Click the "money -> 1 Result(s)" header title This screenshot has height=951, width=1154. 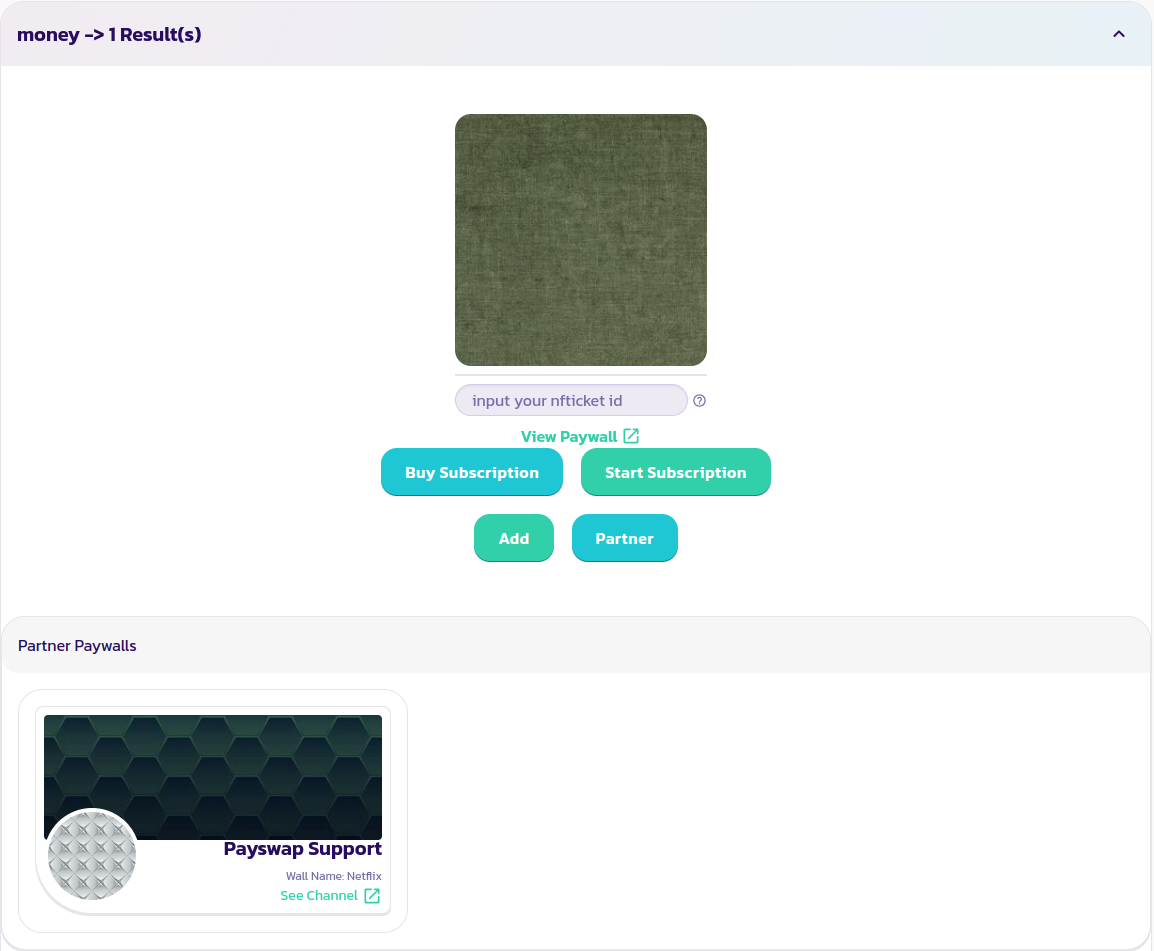pyautogui.click(x=109, y=34)
